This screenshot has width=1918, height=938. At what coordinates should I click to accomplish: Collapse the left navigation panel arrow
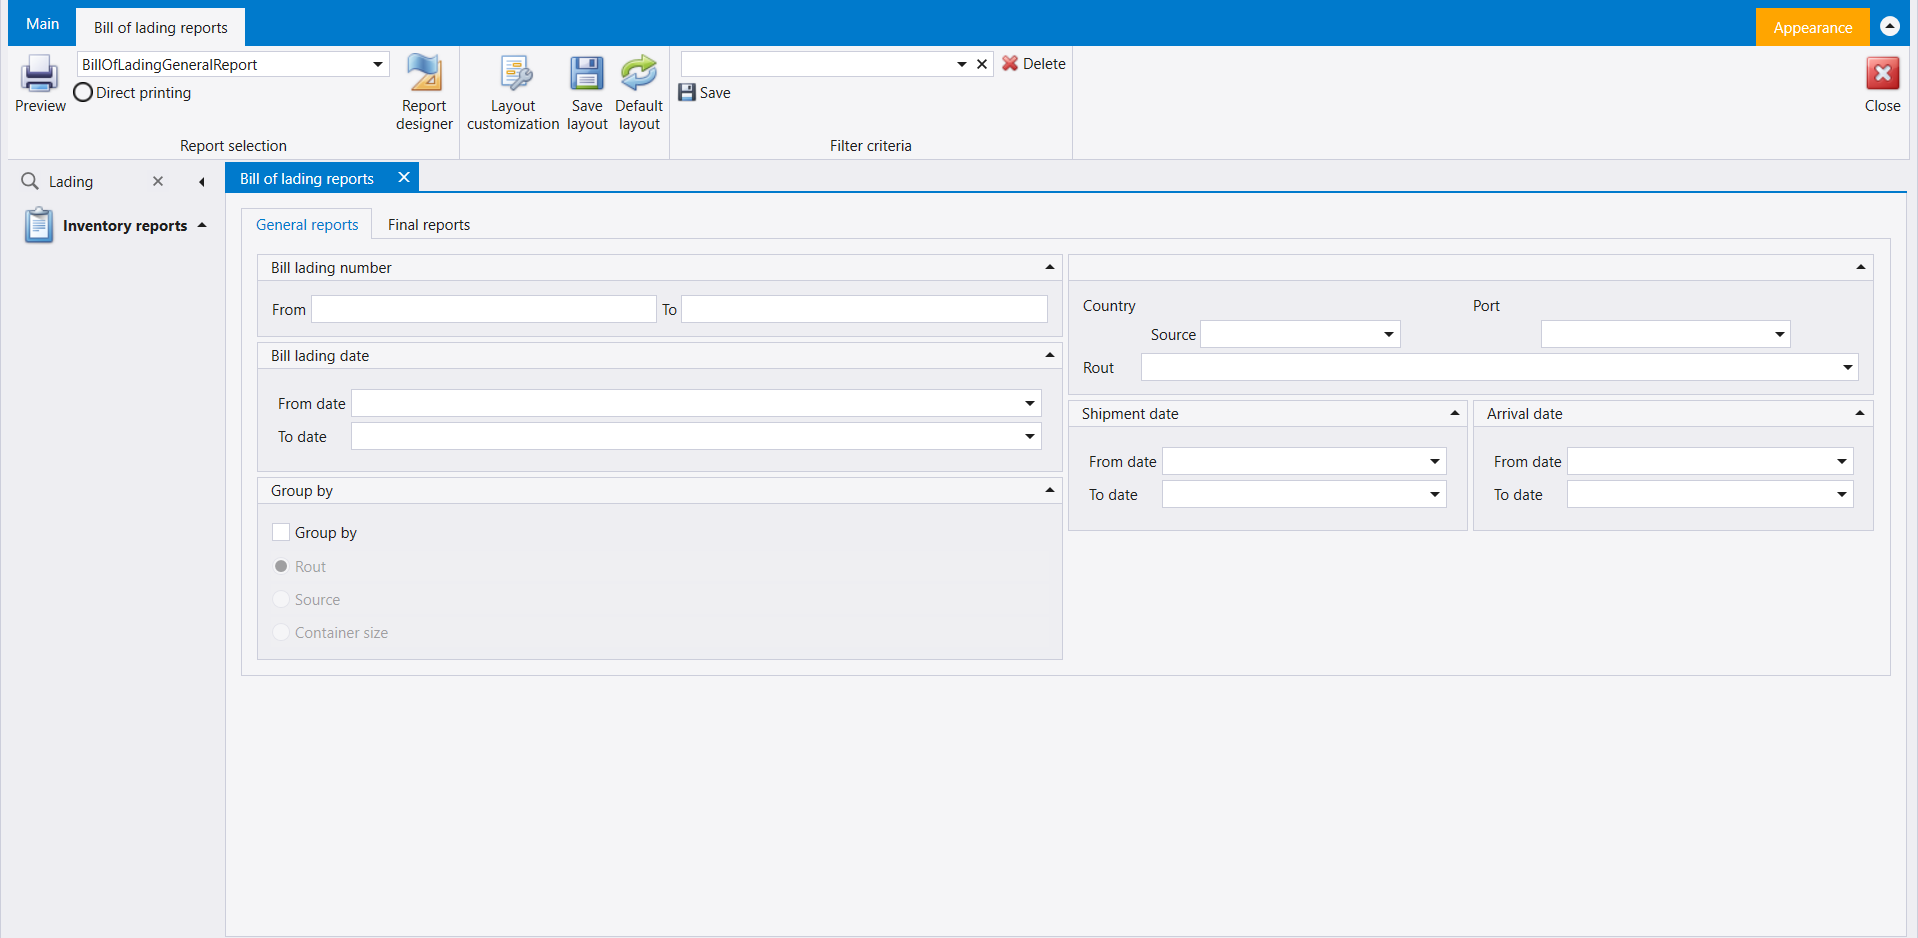202,182
